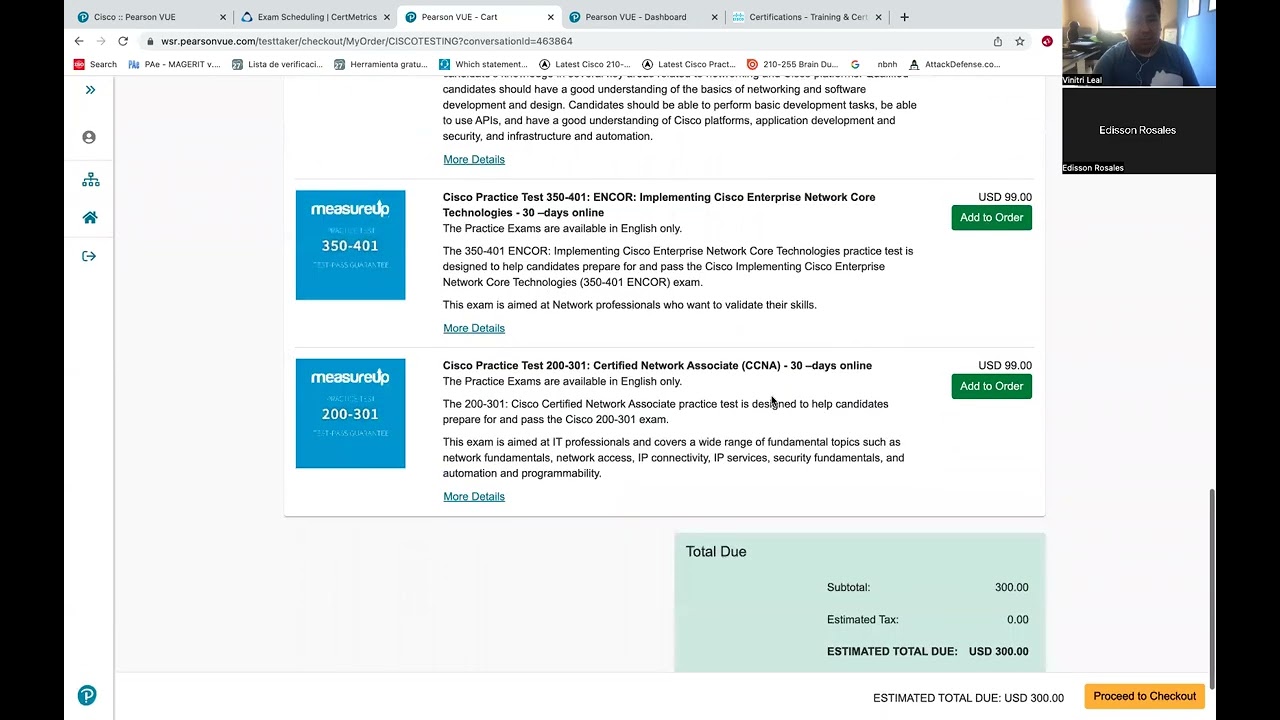Screen dimensions: 1280x720
Task: Click the sign out icon in sidebar
Action: click(89, 256)
